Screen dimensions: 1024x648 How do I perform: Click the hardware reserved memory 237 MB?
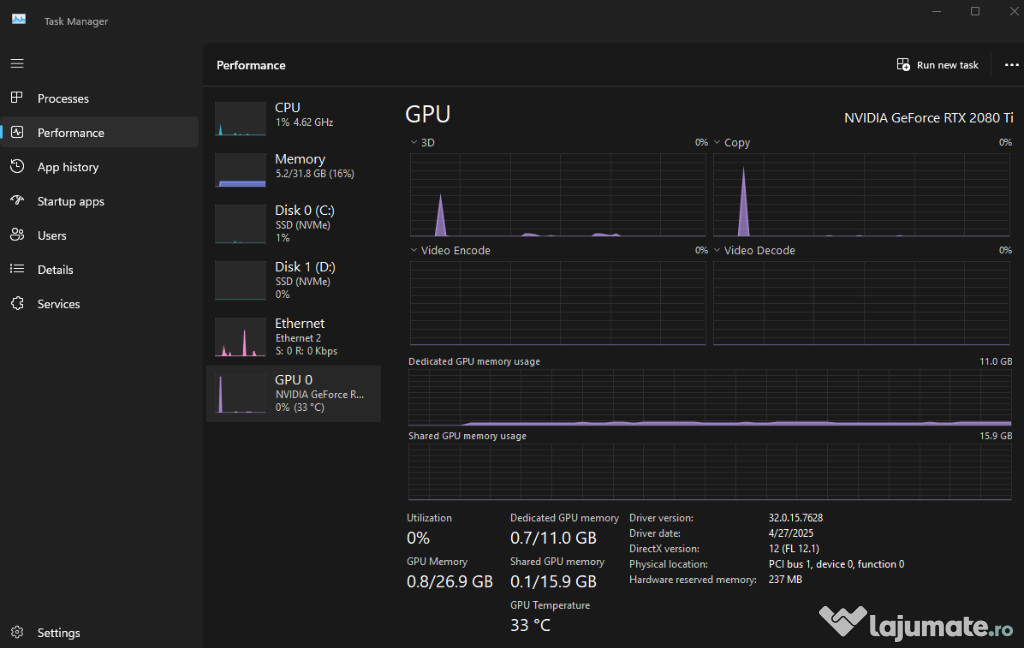click(x=785, y=579)
